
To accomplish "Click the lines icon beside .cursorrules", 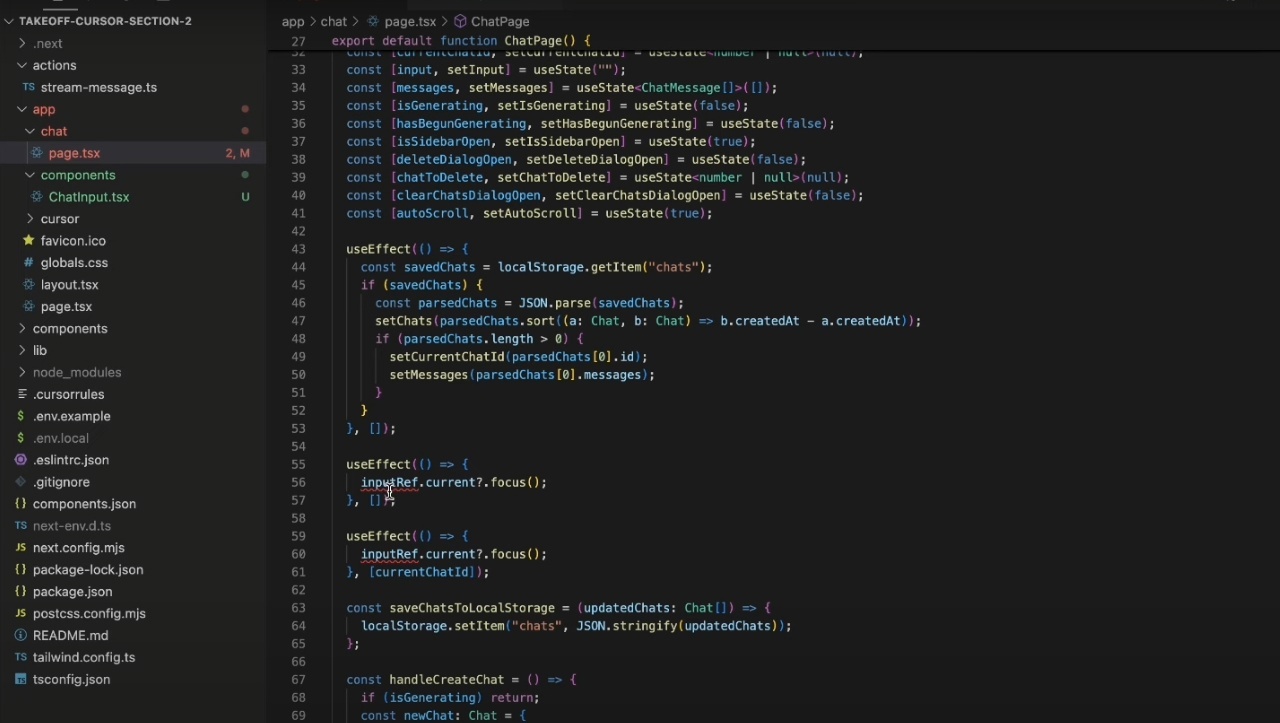I will tap(21, 395).
